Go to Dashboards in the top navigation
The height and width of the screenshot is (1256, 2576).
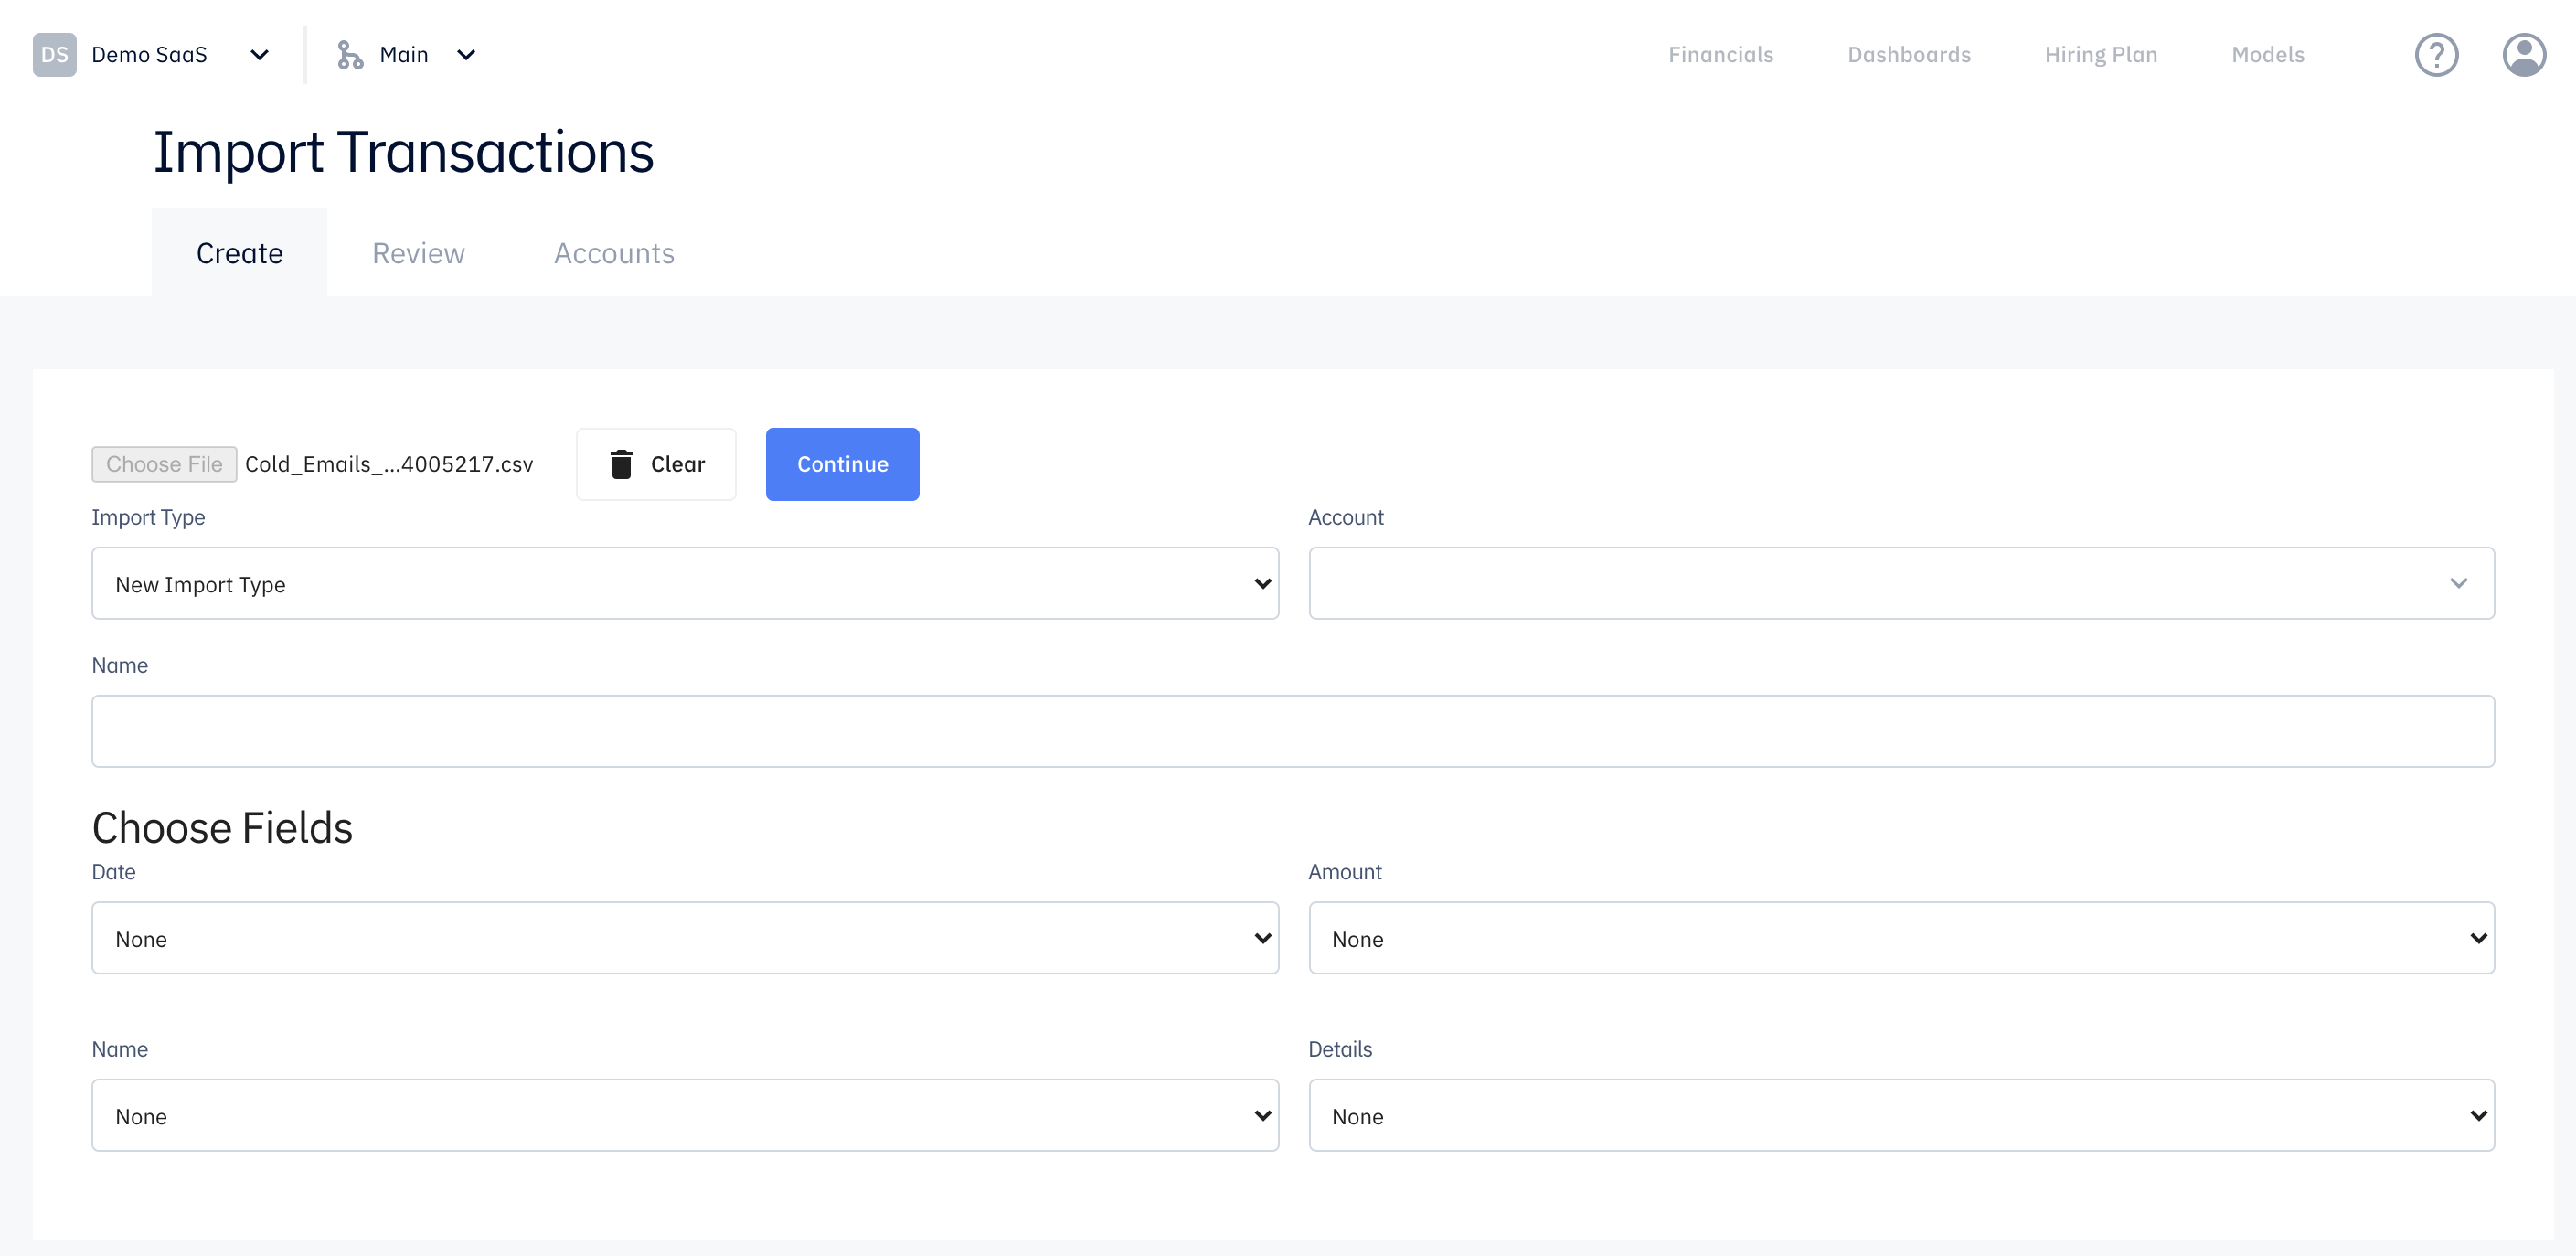point(1908,55)
